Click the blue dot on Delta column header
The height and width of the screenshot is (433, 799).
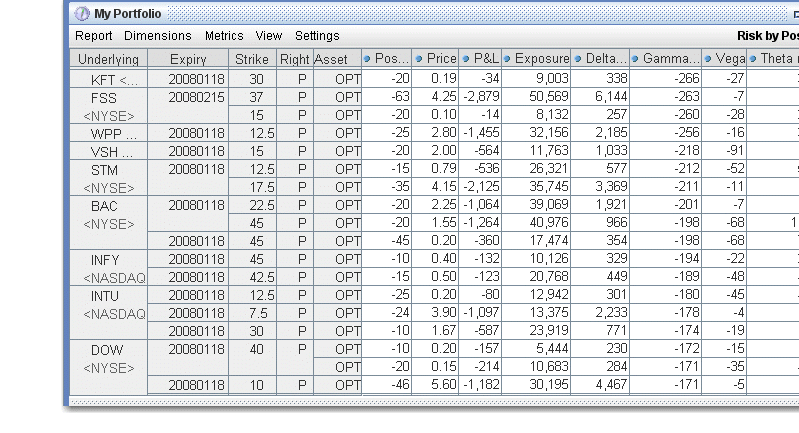pyautogui.click(x=578, y=59)
